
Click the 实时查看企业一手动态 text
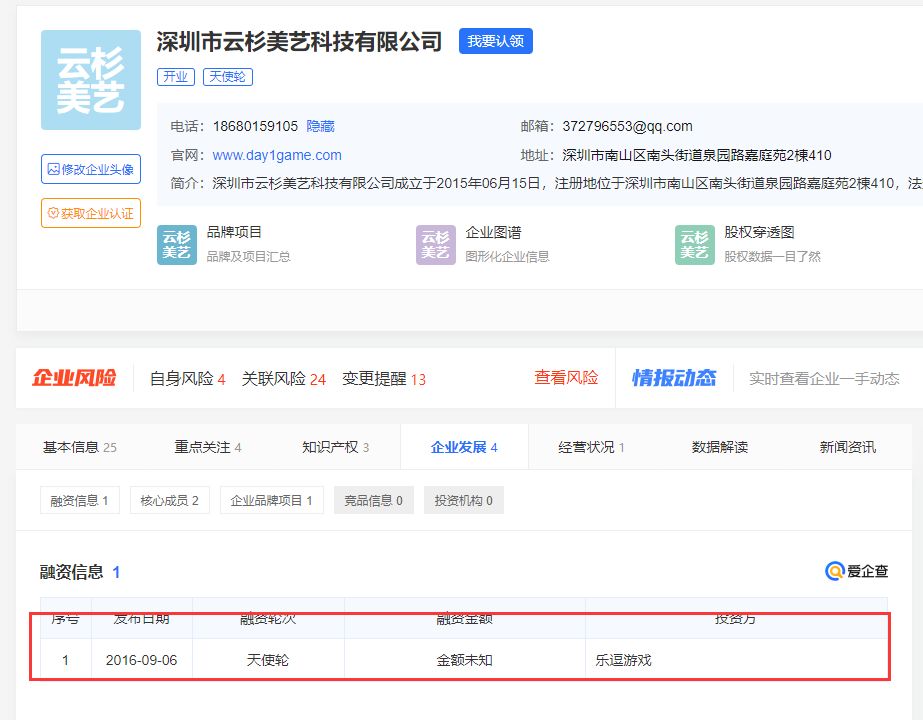[824, 379]
